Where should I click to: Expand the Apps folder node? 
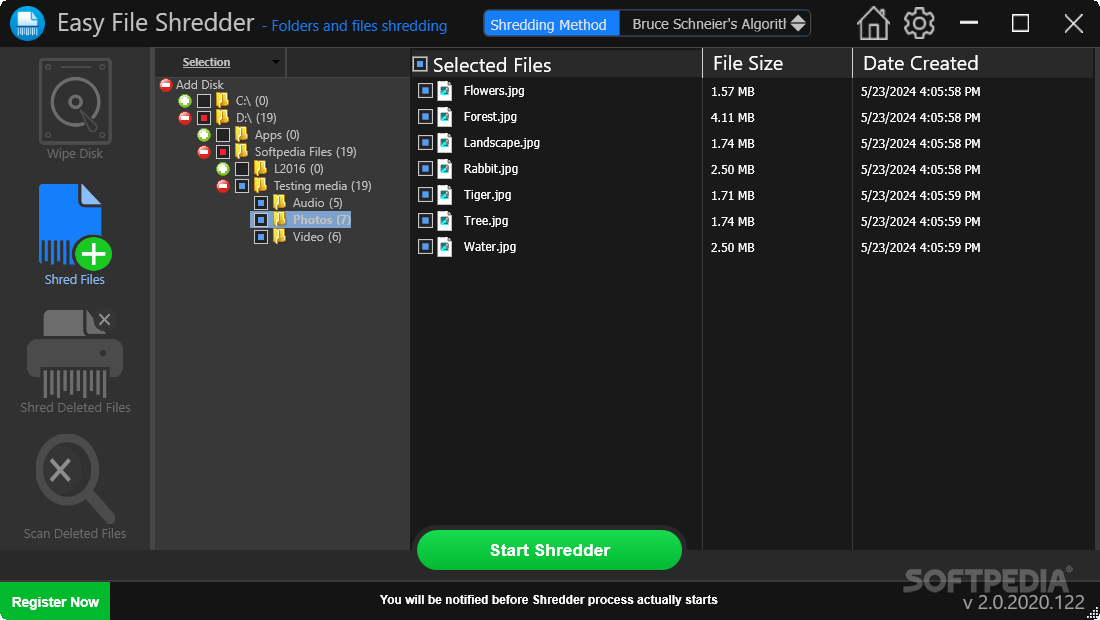(203, 135)
